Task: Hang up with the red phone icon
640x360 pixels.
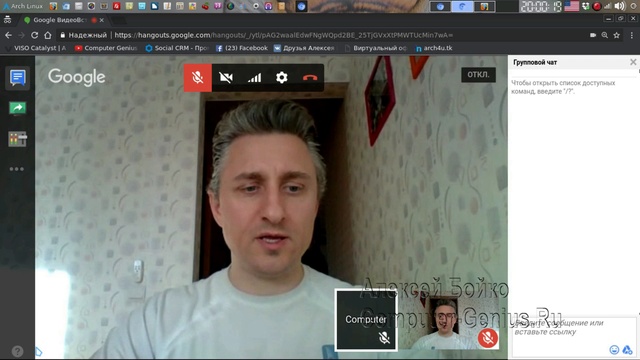Action: click(310, 78)
